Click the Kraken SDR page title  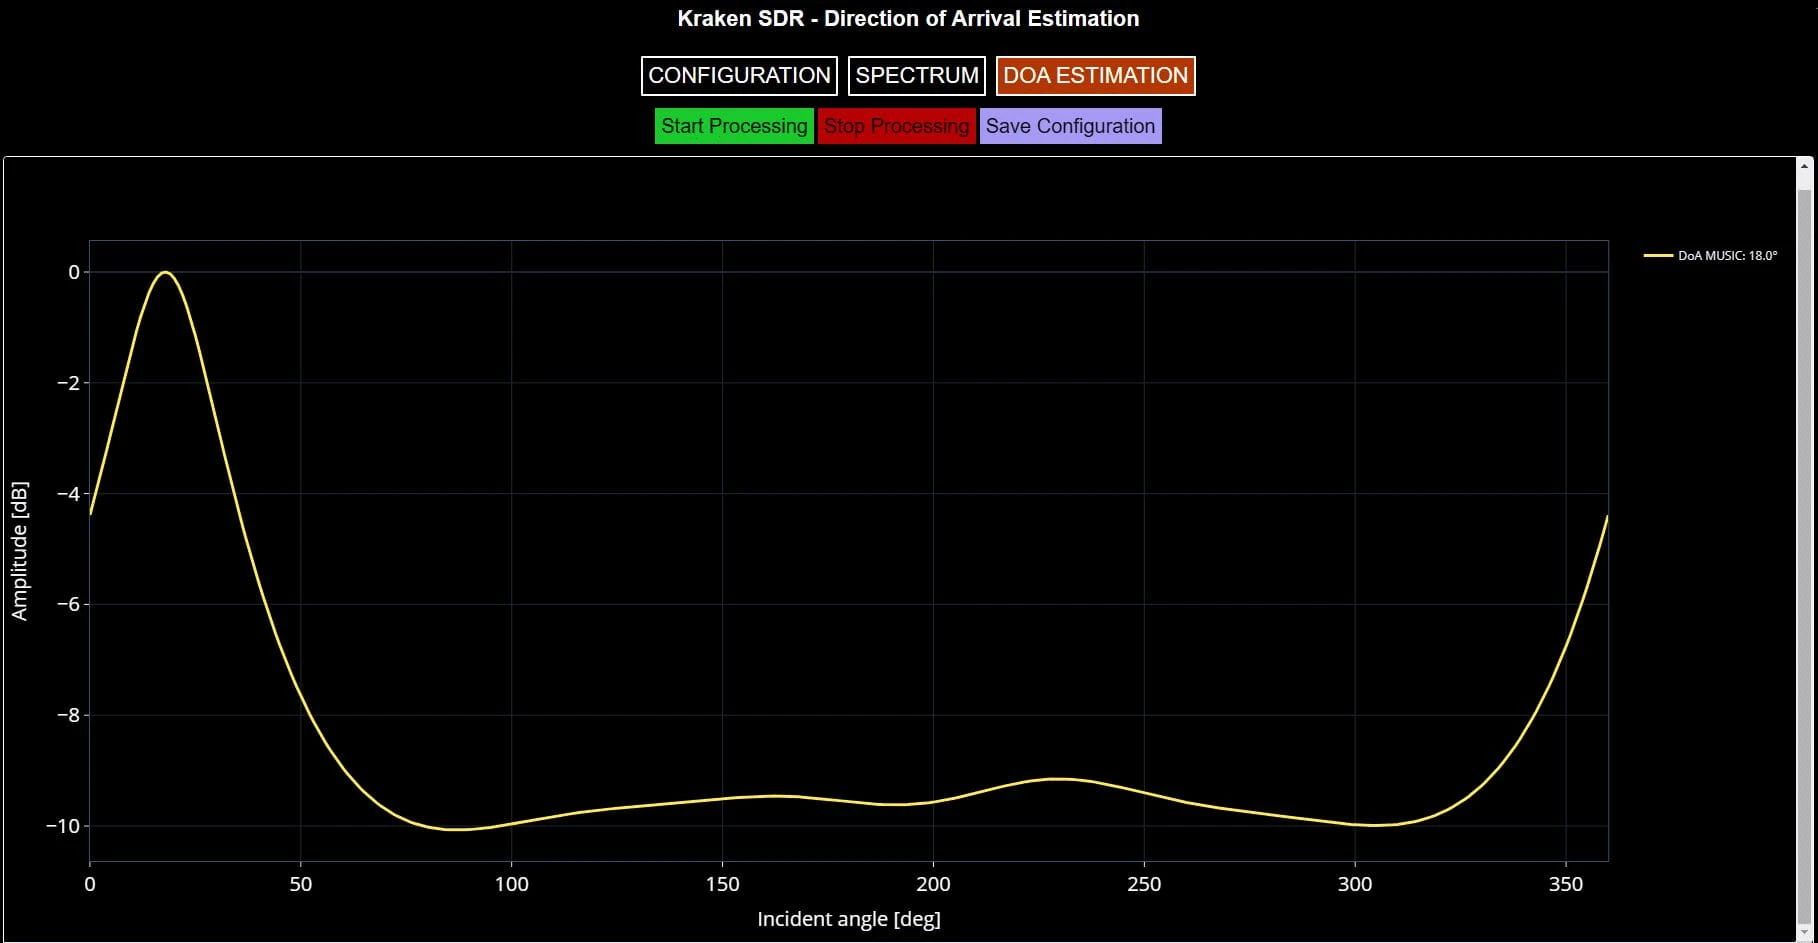(x=908, y=19)
